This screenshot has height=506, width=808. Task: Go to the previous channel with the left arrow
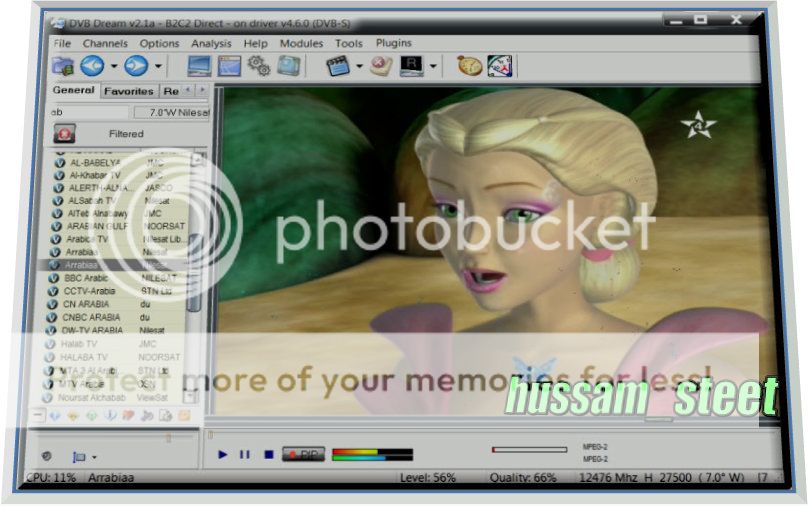click(x=93, y=65)
